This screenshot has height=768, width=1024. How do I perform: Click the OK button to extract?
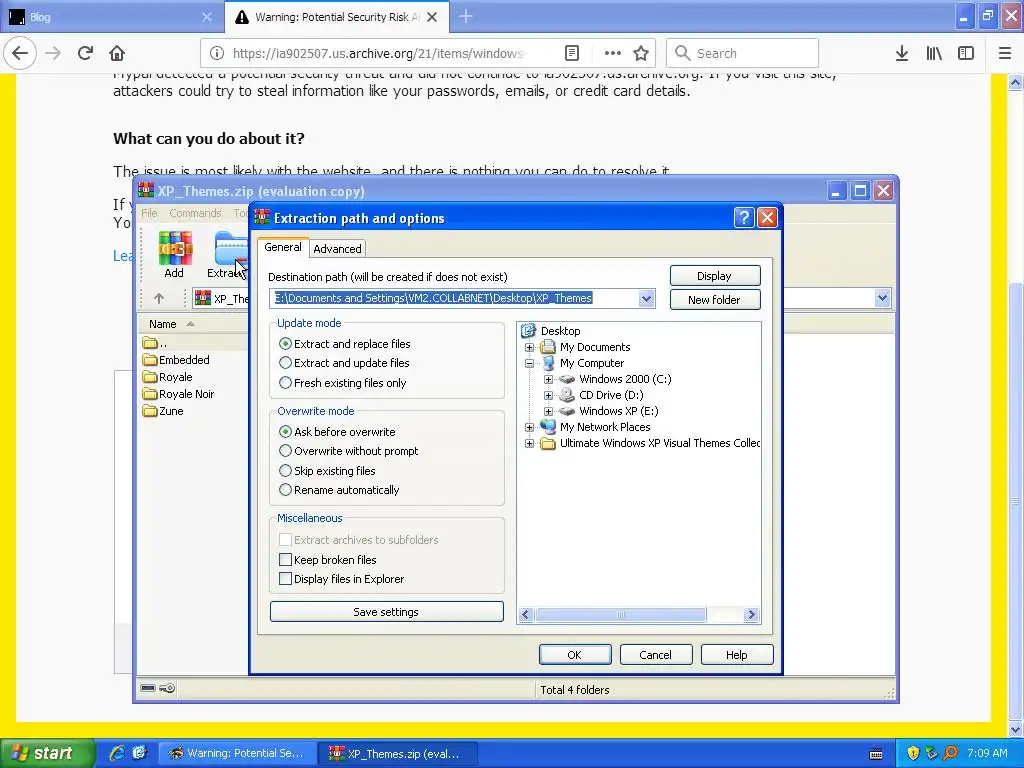(x=575, y=654)
